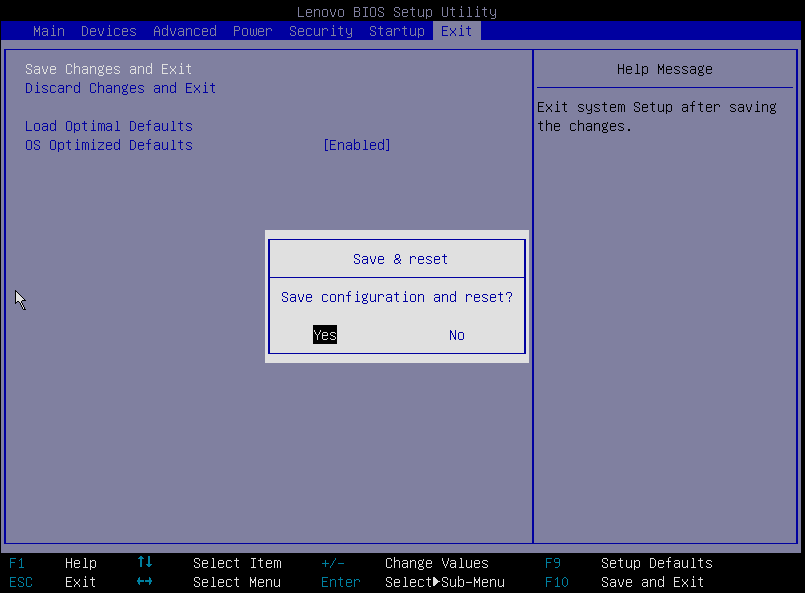Click the highlighted Exit tab

pos(457,31)
